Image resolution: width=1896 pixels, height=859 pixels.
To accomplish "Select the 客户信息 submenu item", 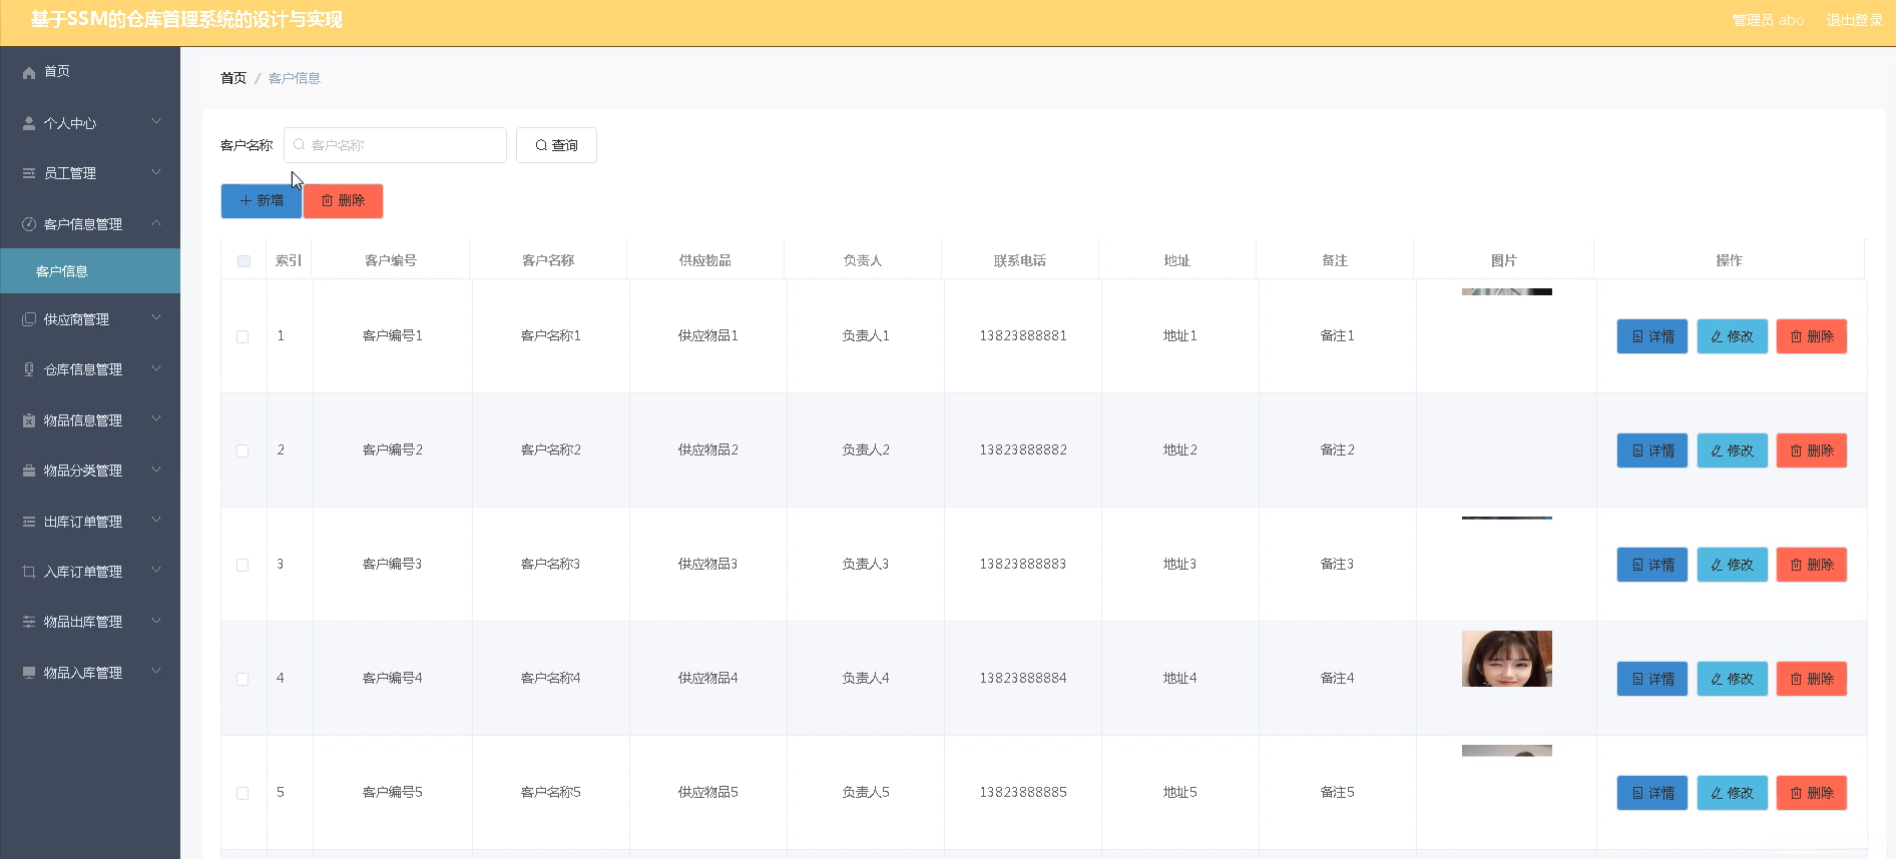I will tap(90, 271).
